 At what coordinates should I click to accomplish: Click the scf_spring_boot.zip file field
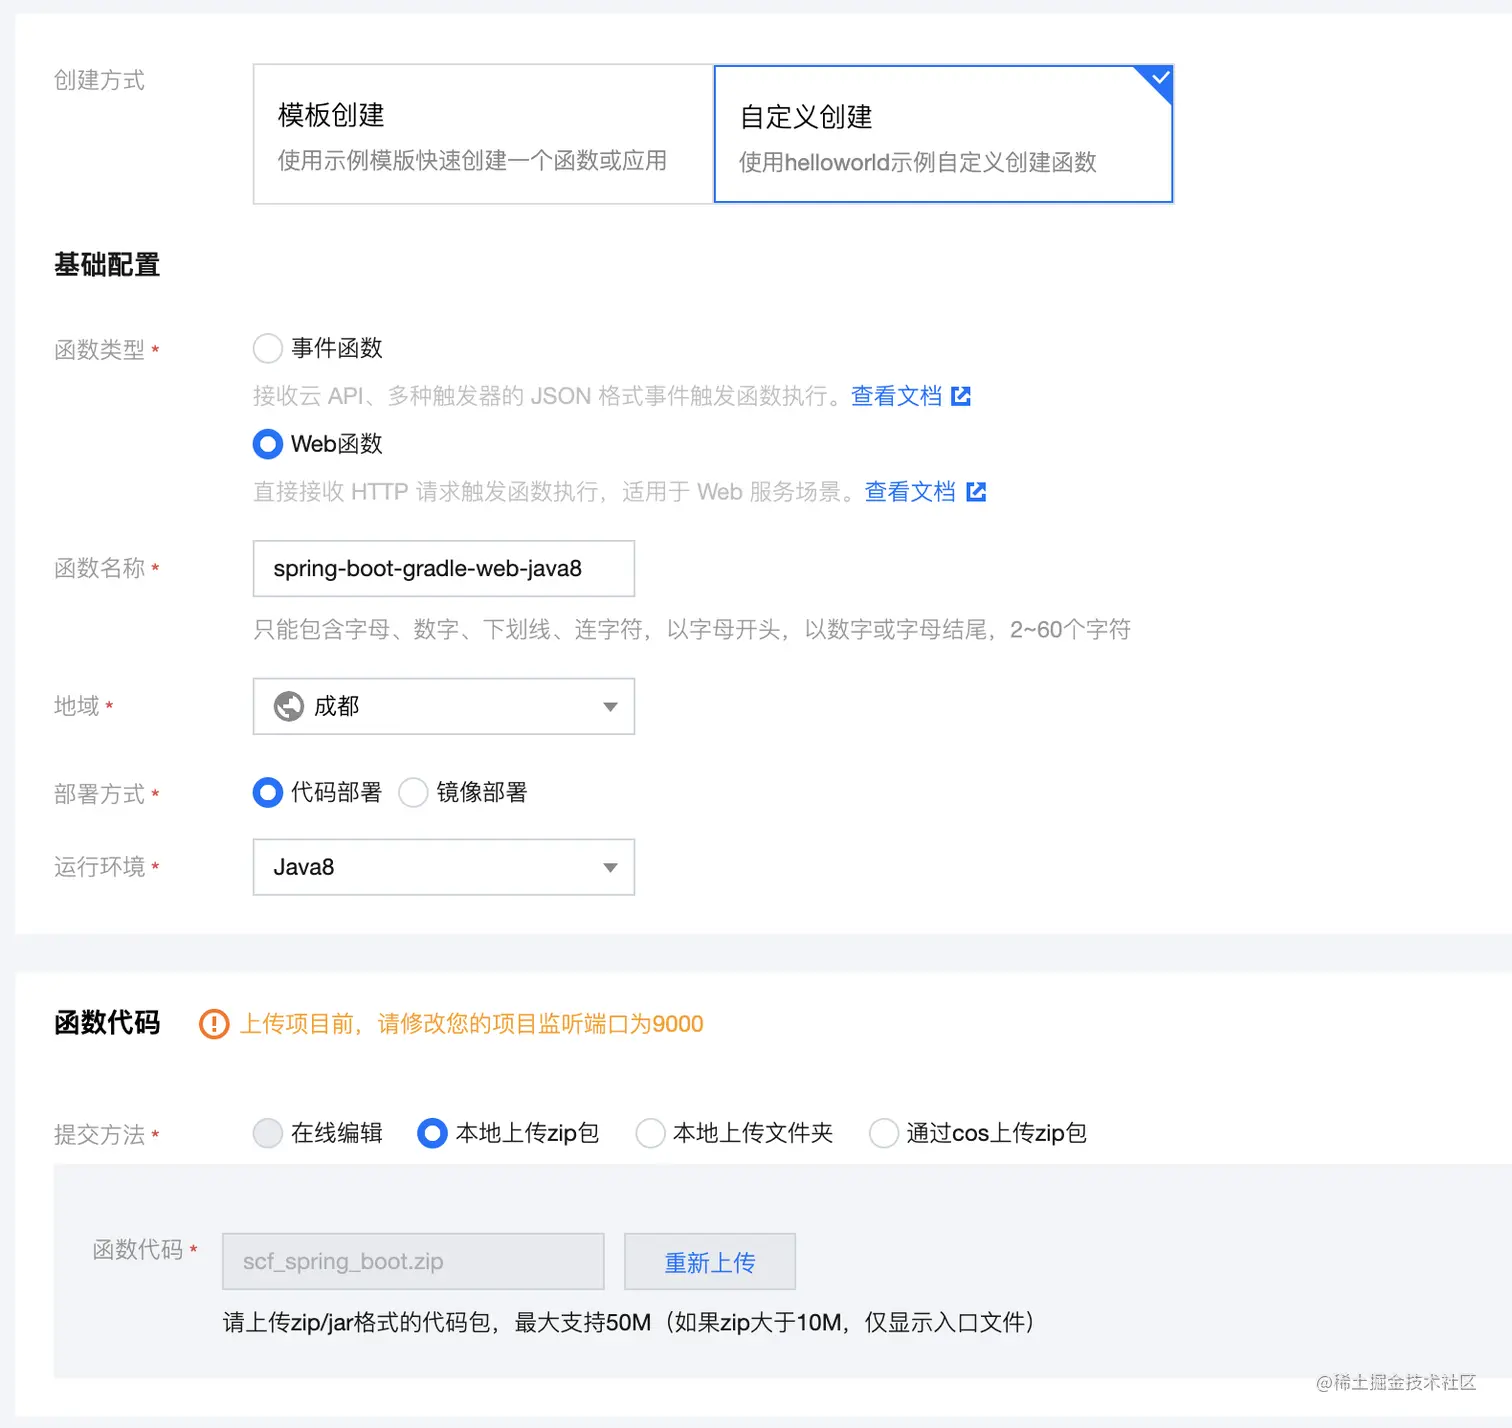[x=412, y=1261]
